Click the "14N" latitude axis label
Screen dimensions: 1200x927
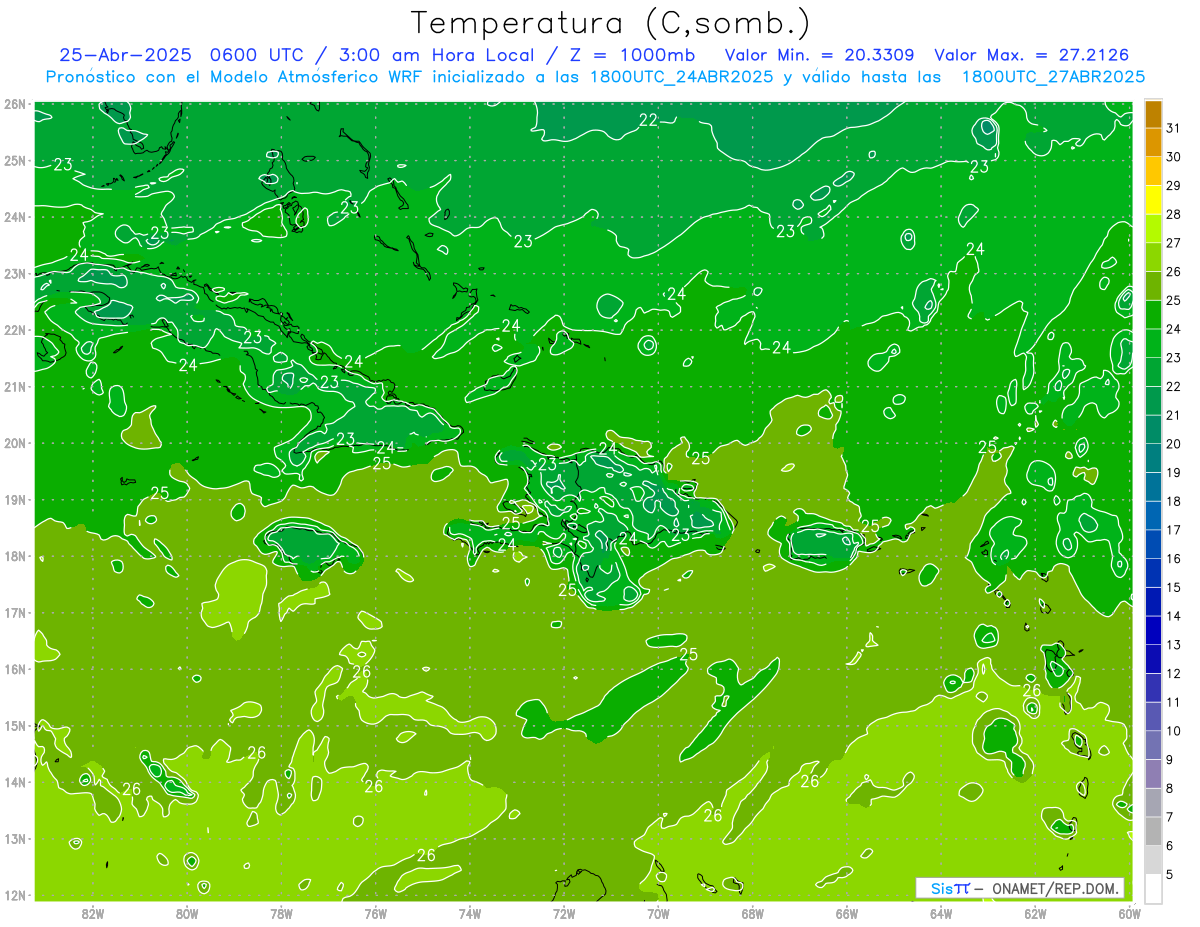click(15, 782)
